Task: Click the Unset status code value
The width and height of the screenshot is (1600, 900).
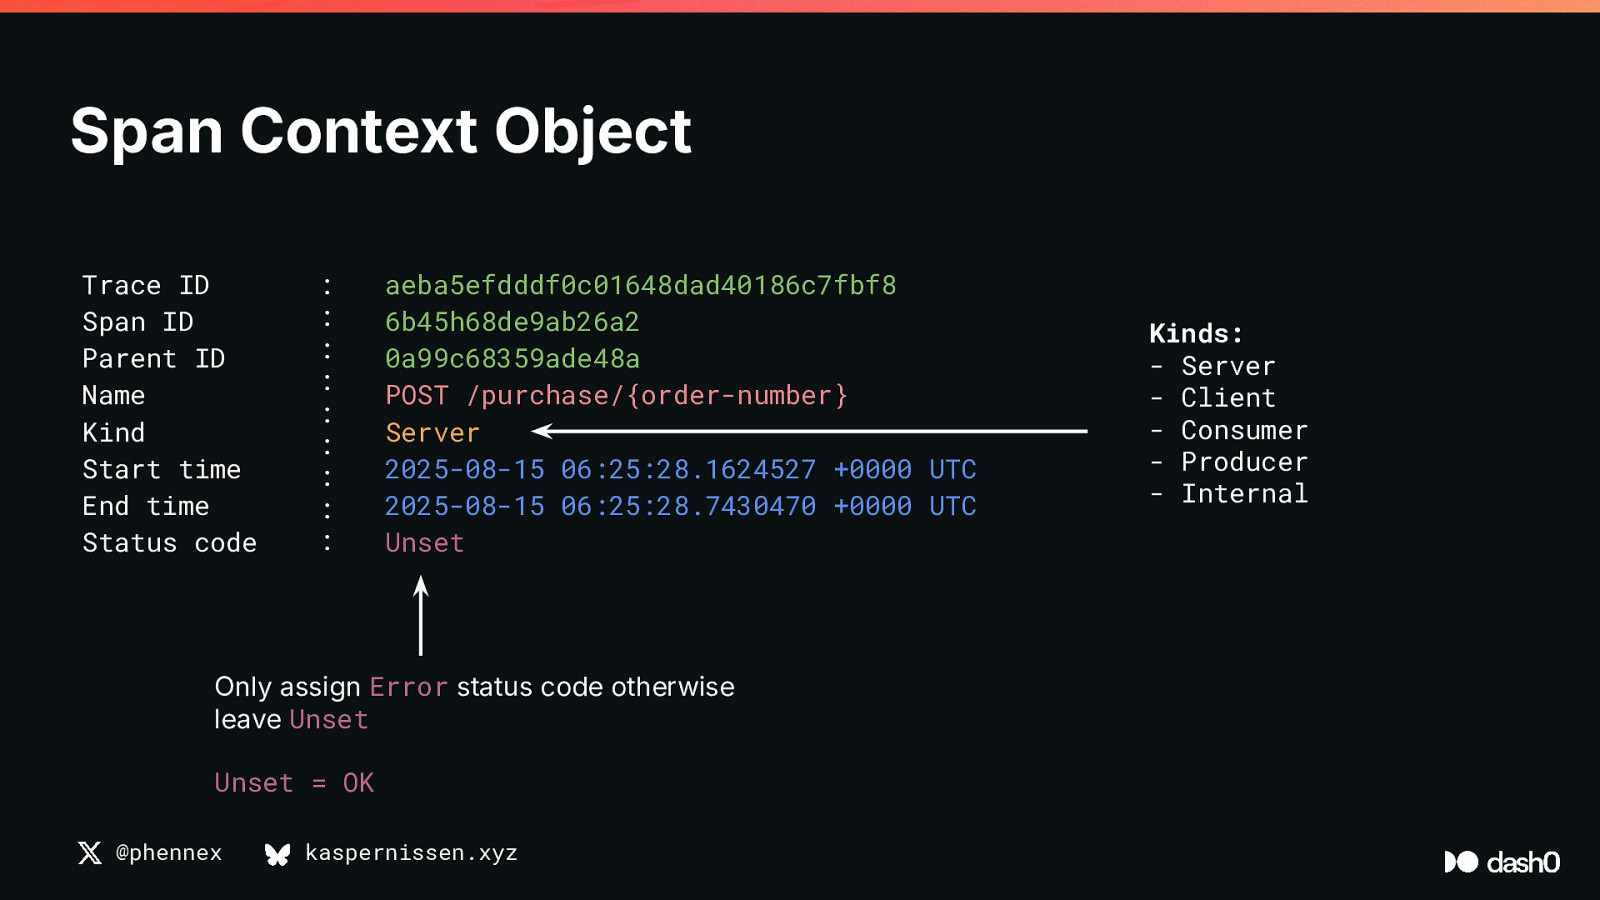Action: pos(425,543)
